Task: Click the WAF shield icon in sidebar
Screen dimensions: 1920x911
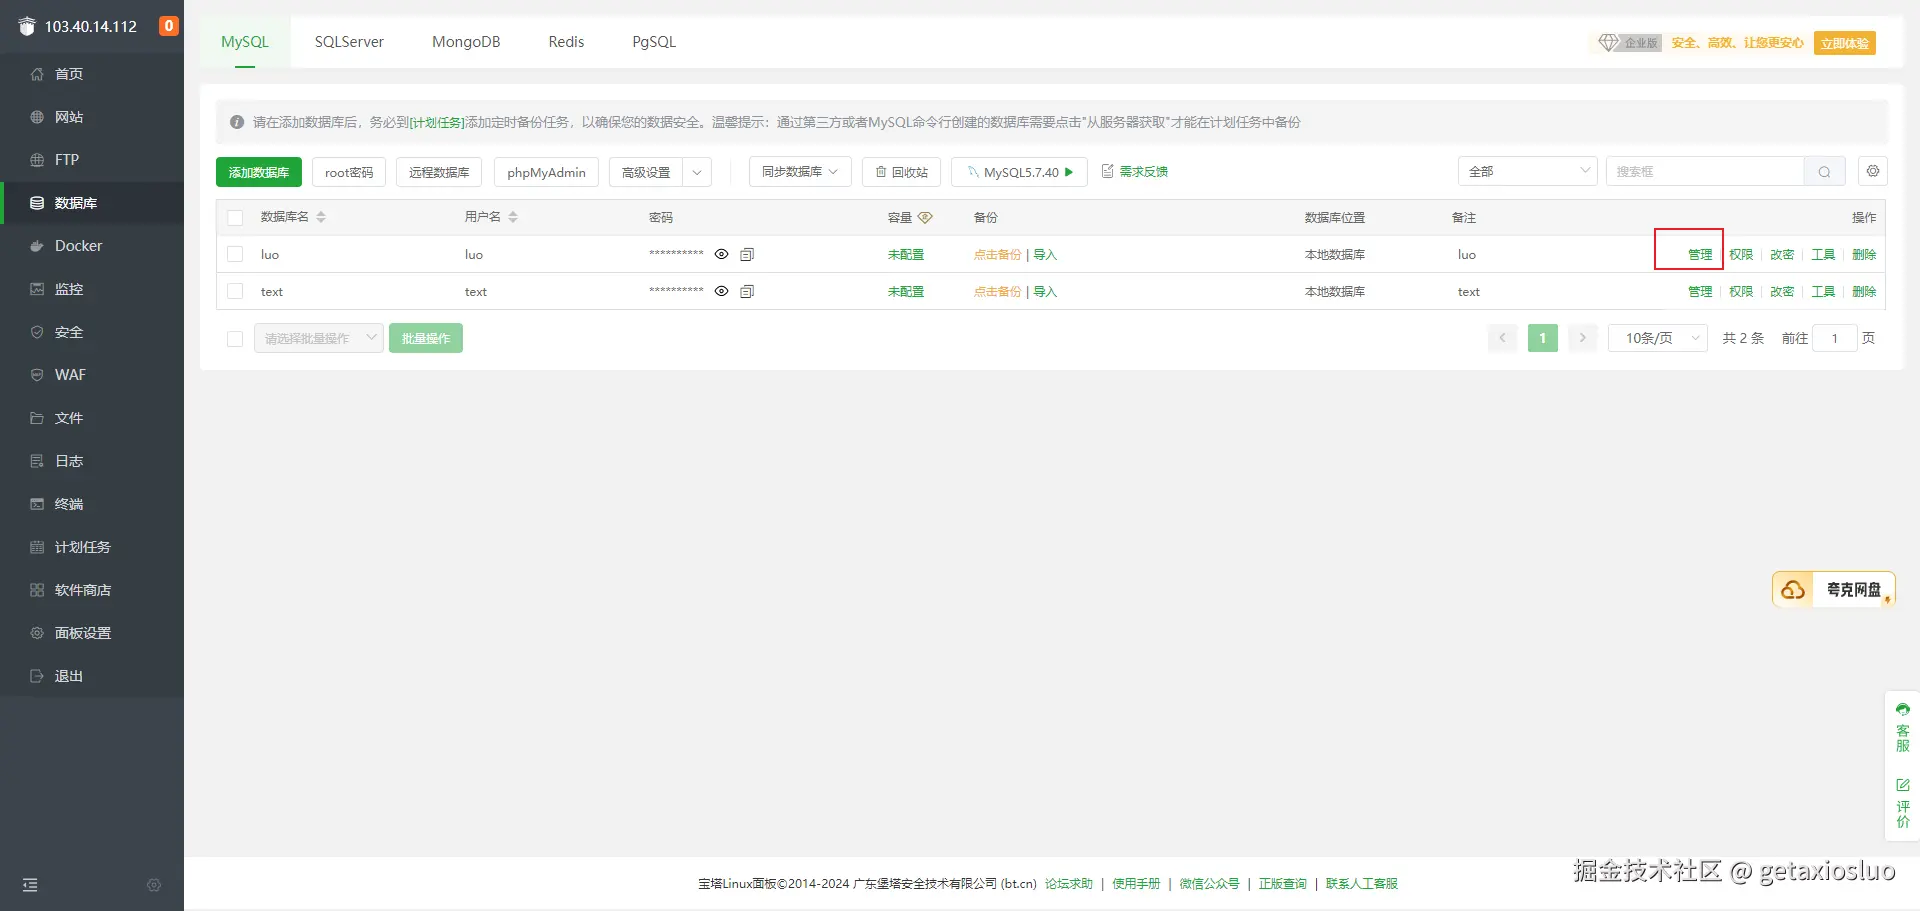Action: [x=37, y=375]
